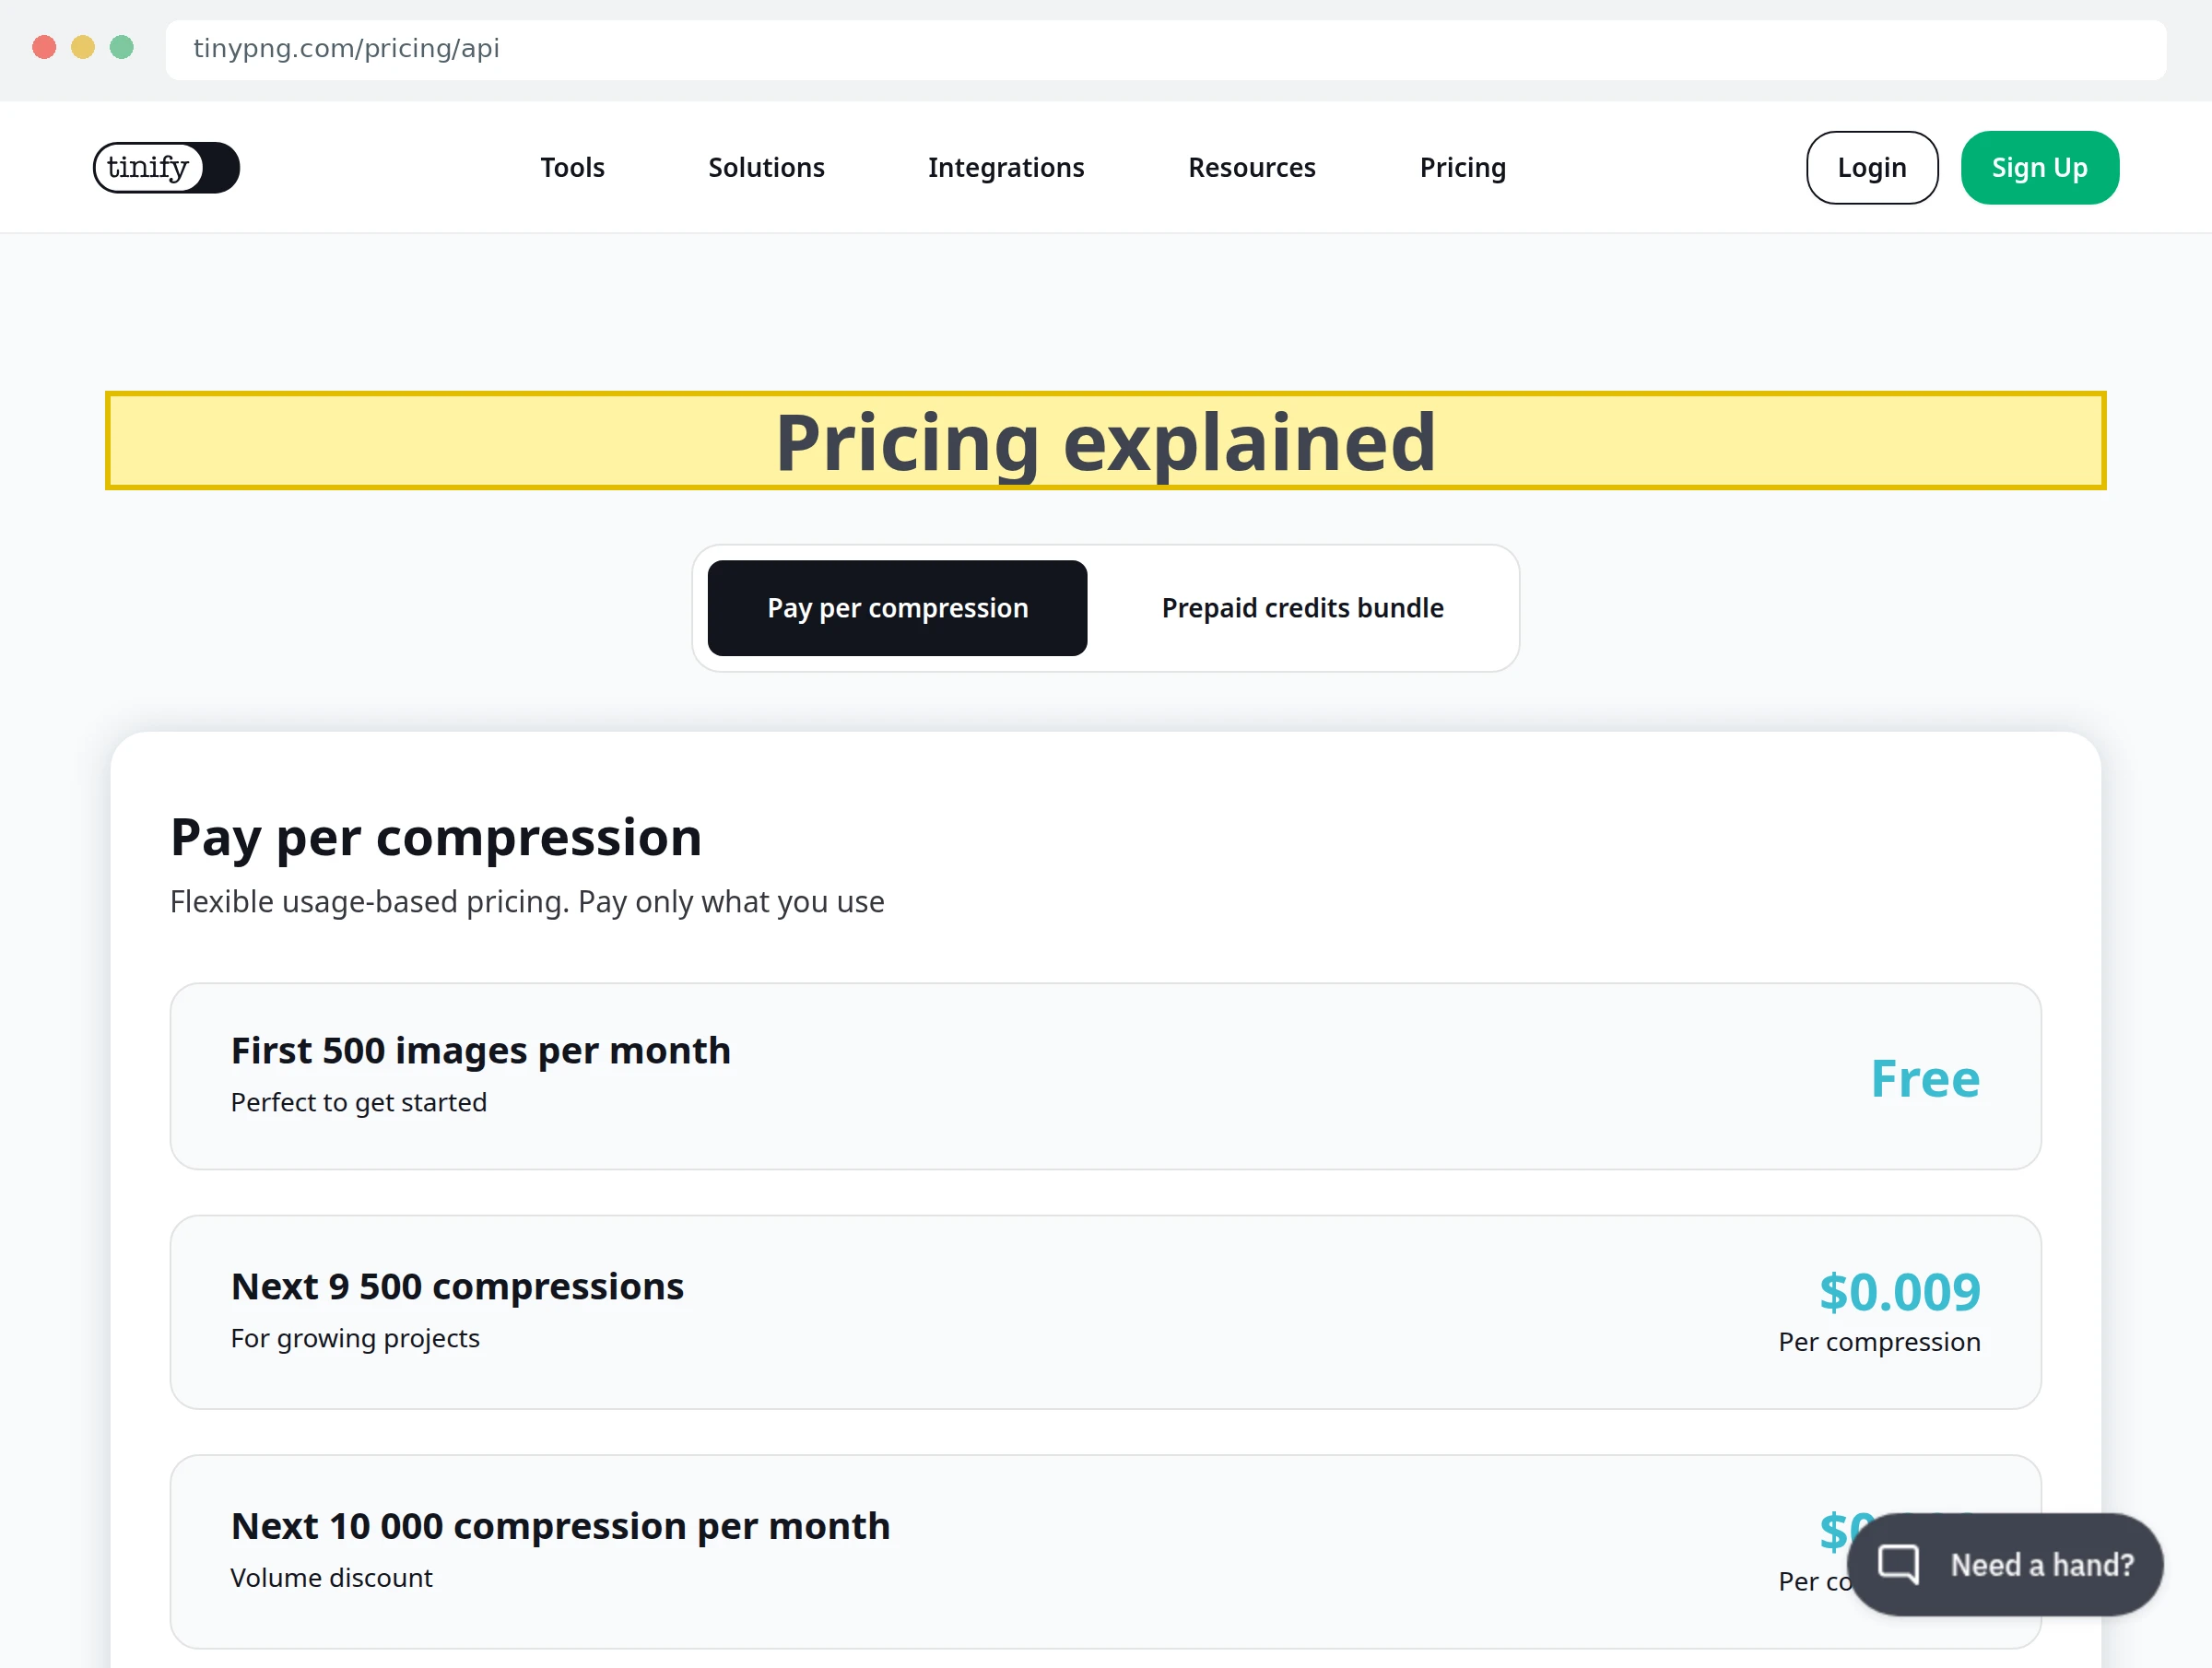Click 'Next 10 000 compression per month' title

(x=560, y=1527)
